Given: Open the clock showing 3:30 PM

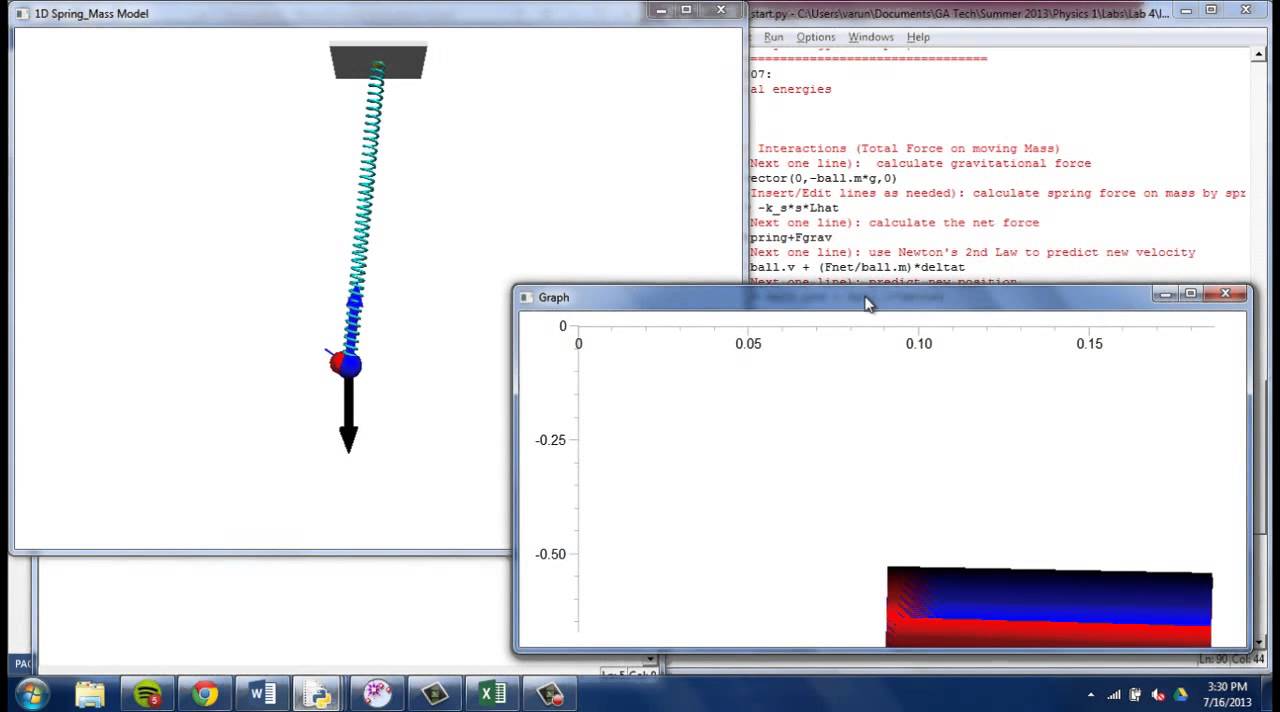Looking at the screenshot, I should [x=1226, y=694].
